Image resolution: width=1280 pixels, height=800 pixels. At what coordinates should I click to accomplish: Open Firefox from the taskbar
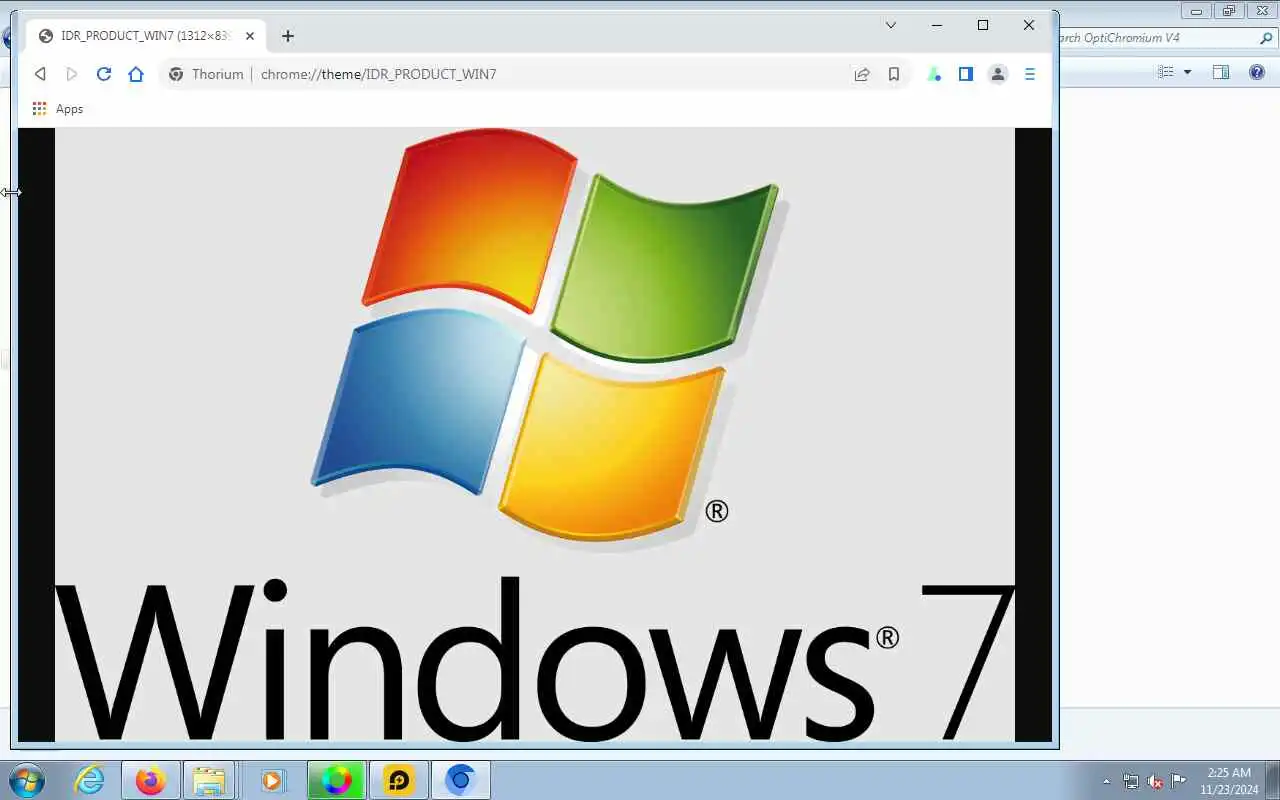pos(150,780)
